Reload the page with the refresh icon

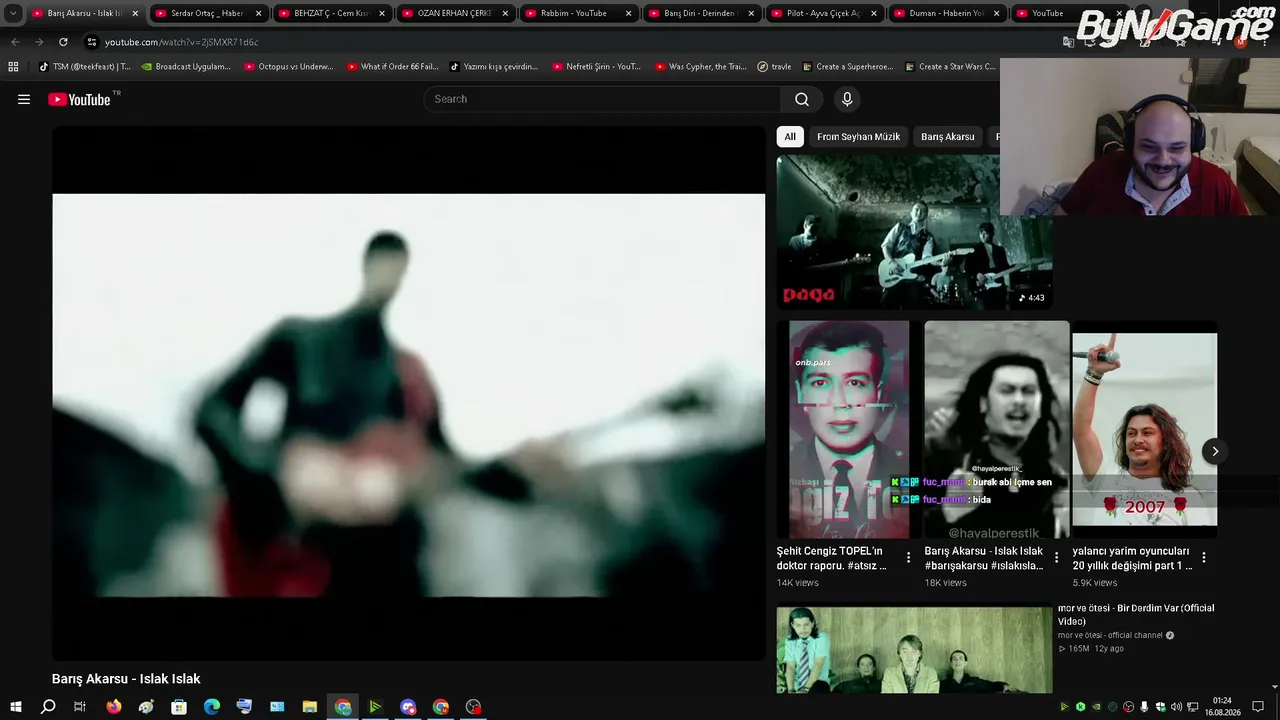[63, 42]
